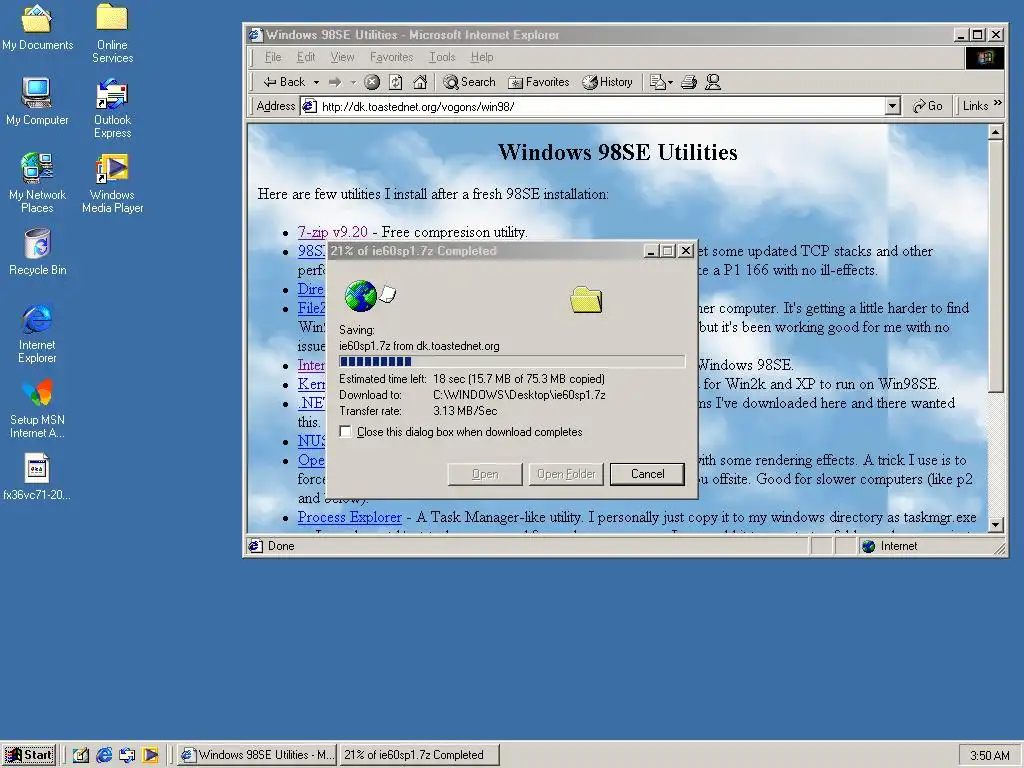Click the download progress bar
Image resolution: width=1024 pixels, height=768 pixels.
point(512,361)
